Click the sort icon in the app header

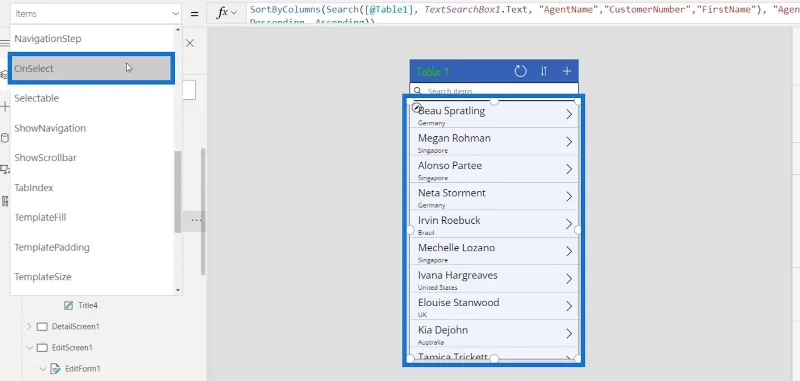click(544, 71)
